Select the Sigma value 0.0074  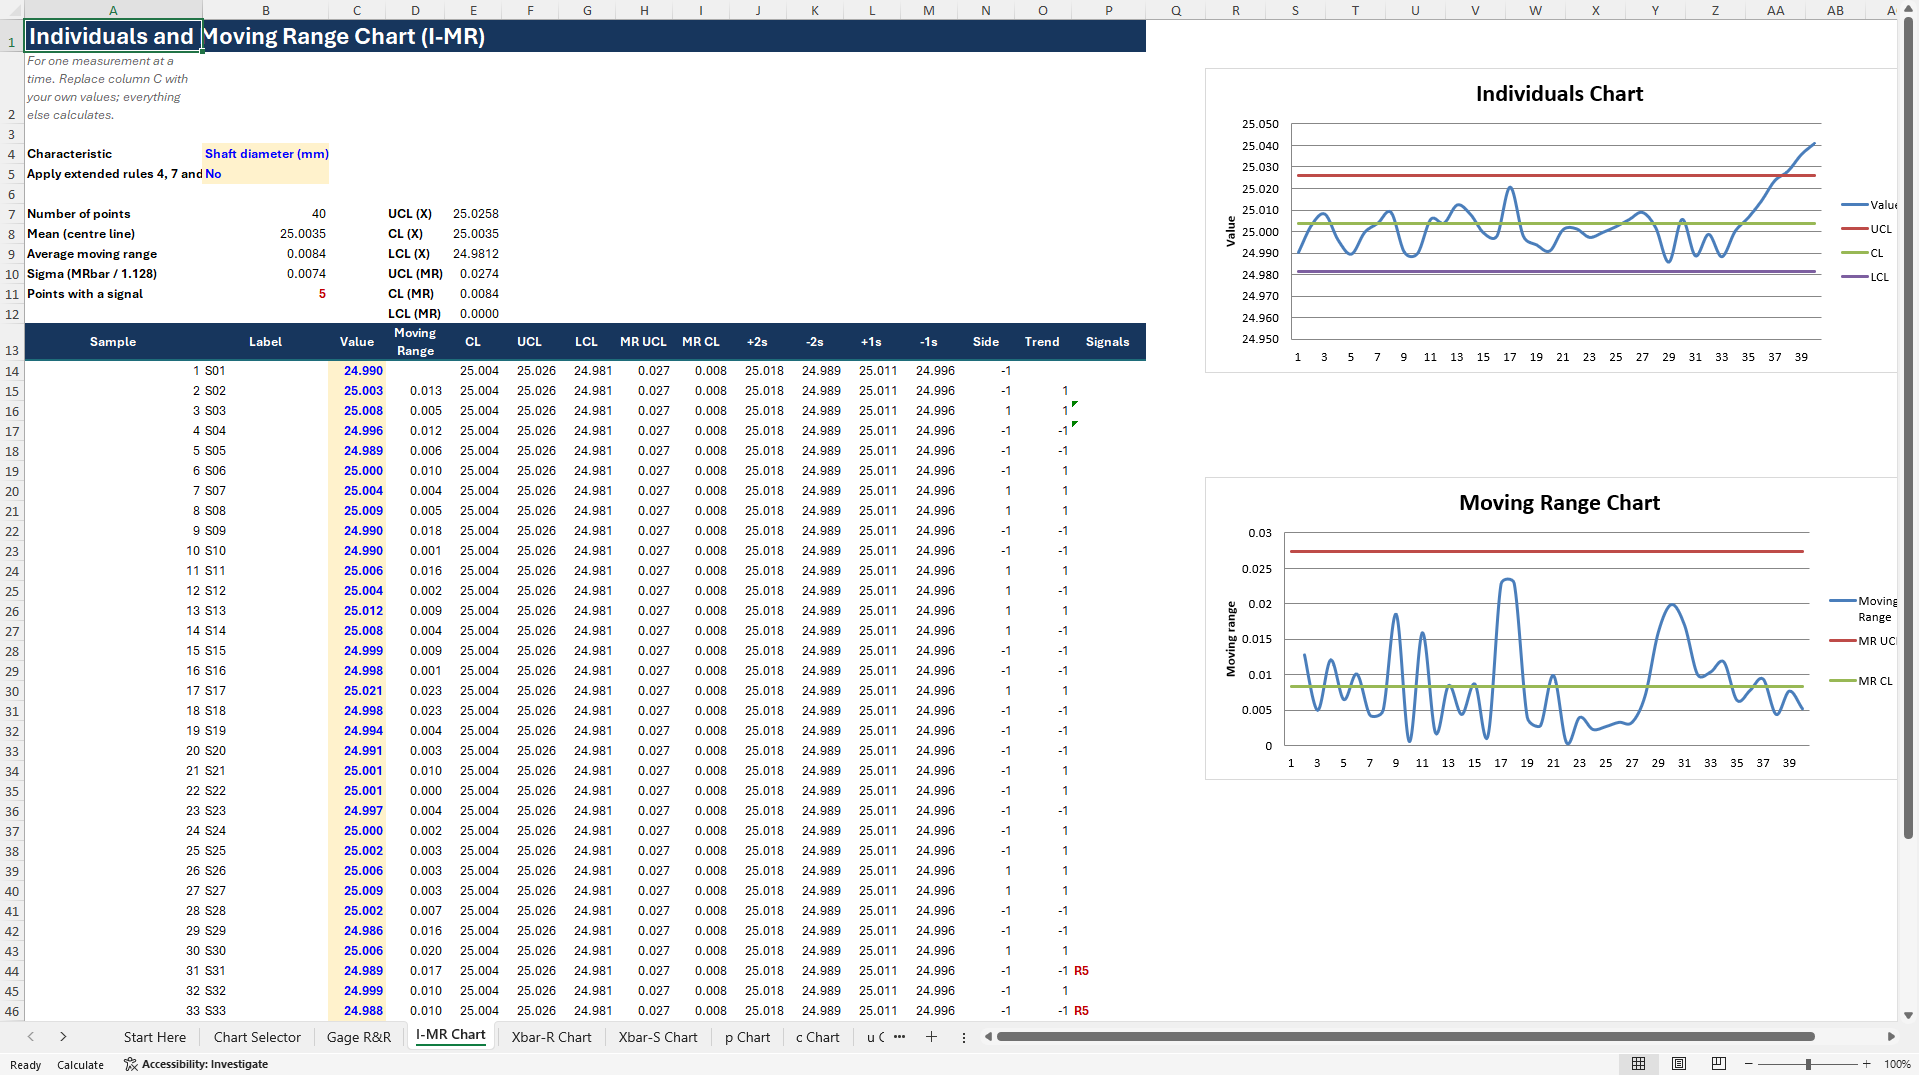point(265,274)
